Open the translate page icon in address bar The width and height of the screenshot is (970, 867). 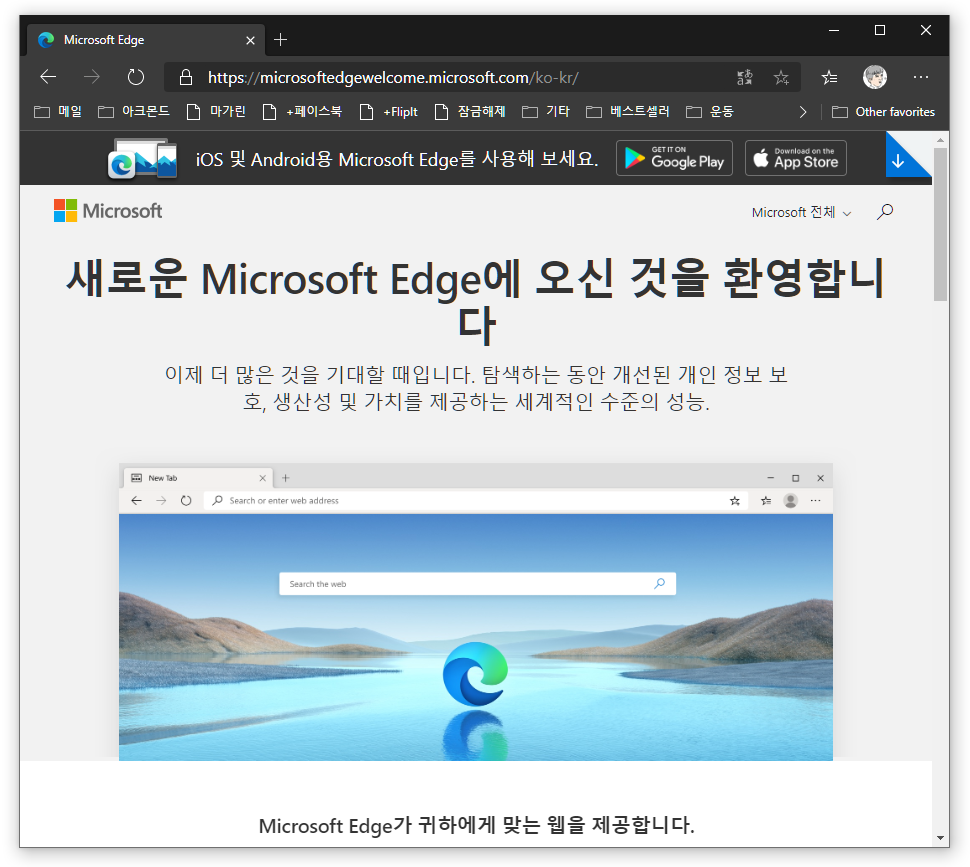tap(745, 77)
